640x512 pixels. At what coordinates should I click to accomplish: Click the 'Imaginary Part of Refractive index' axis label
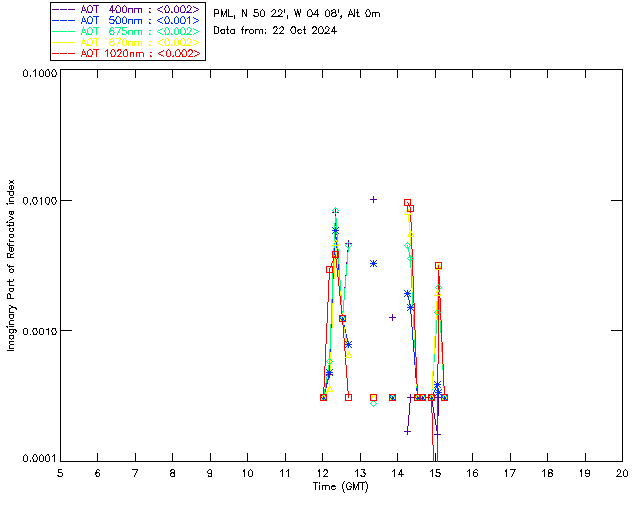tap(11, 265)
